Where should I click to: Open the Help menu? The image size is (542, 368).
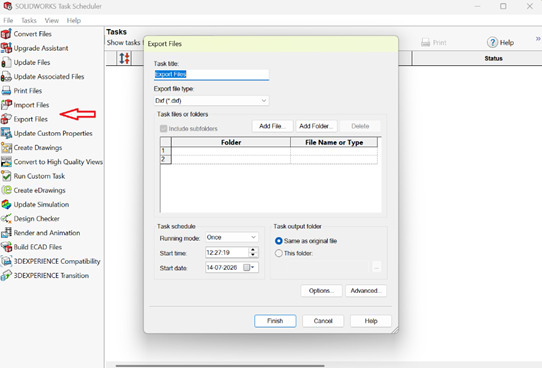74,20
